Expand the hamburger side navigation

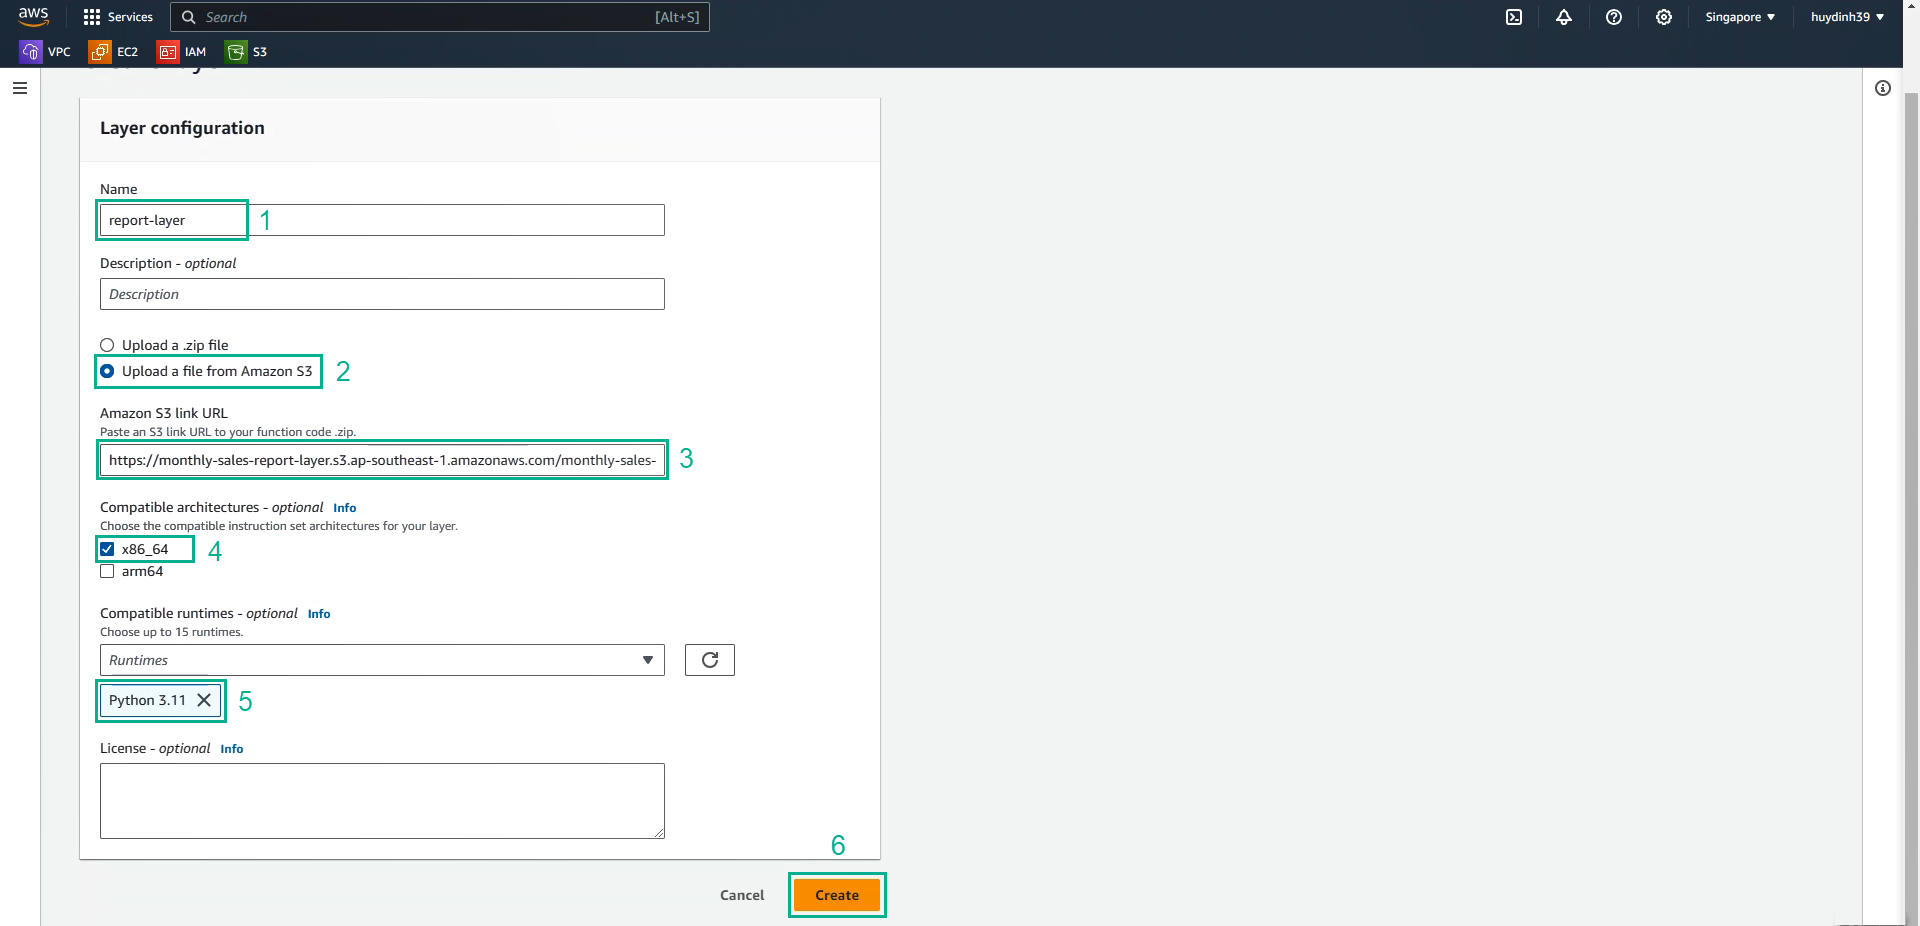20,88
